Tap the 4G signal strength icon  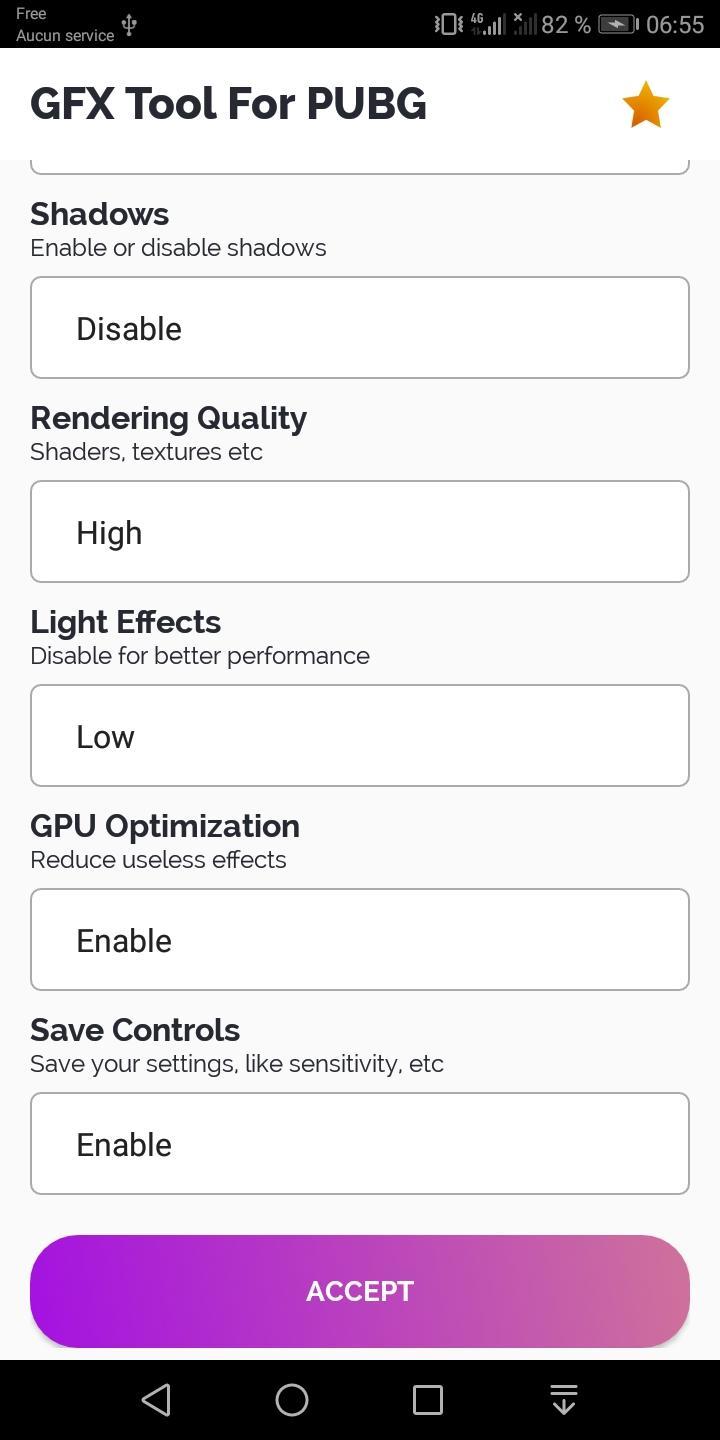(x=487, y=24)
